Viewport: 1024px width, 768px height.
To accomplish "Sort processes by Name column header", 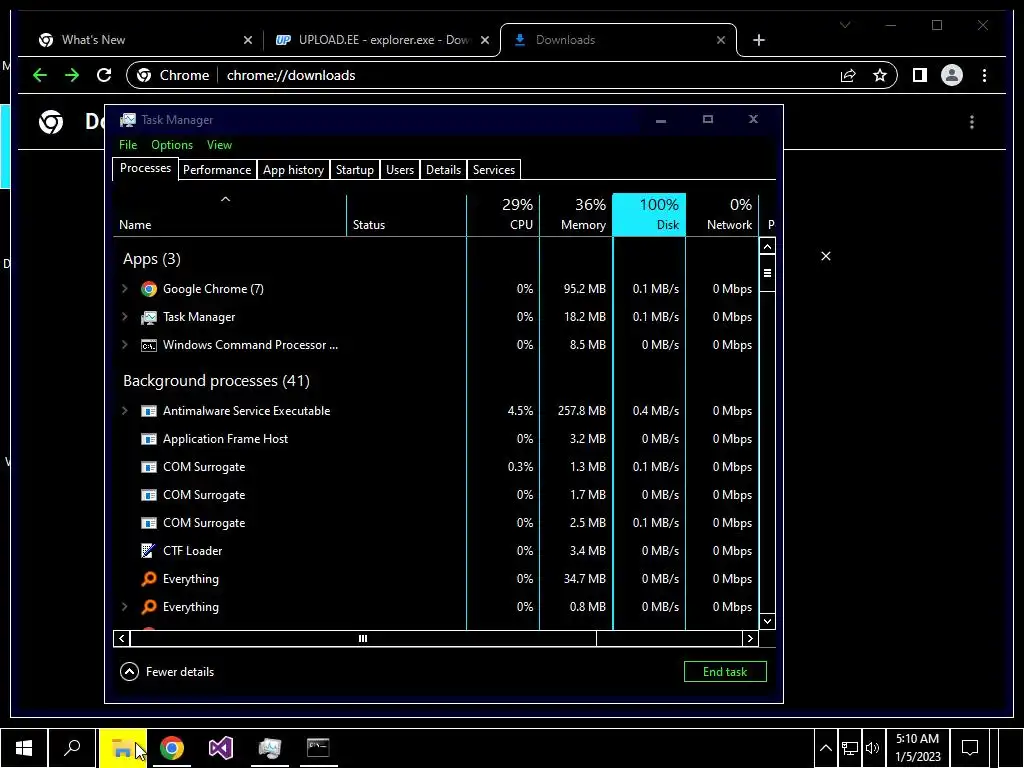I will (x=230, y=214).
